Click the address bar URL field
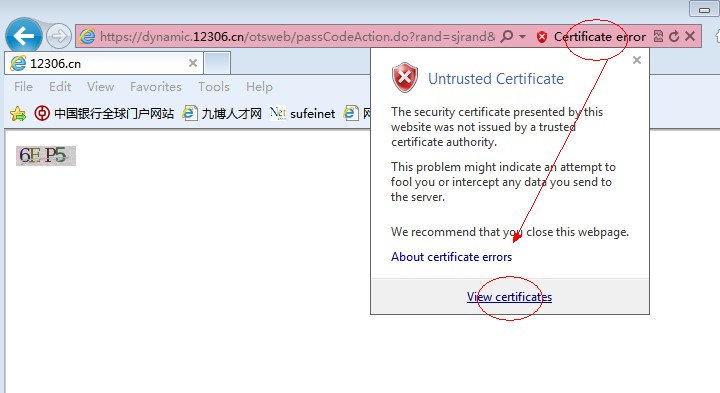The image size is (720, 393). point(298,36)
